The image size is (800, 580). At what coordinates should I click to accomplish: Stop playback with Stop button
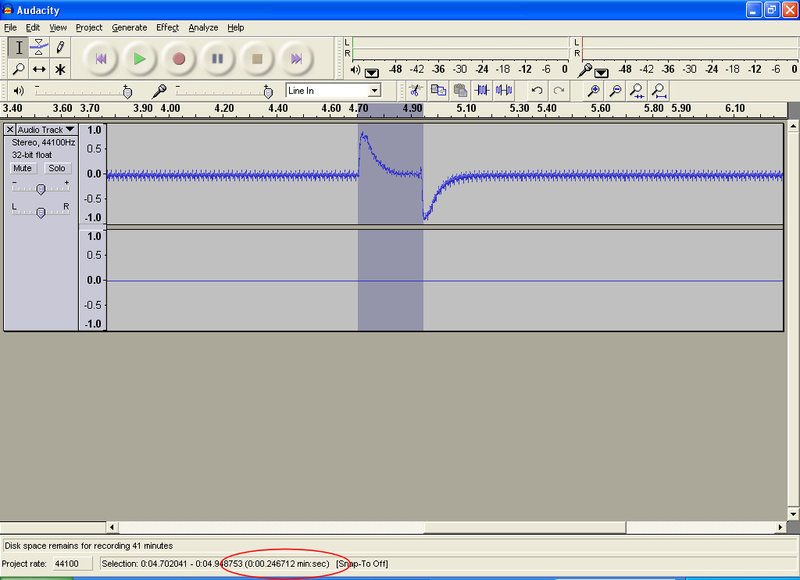click(257, 59)
